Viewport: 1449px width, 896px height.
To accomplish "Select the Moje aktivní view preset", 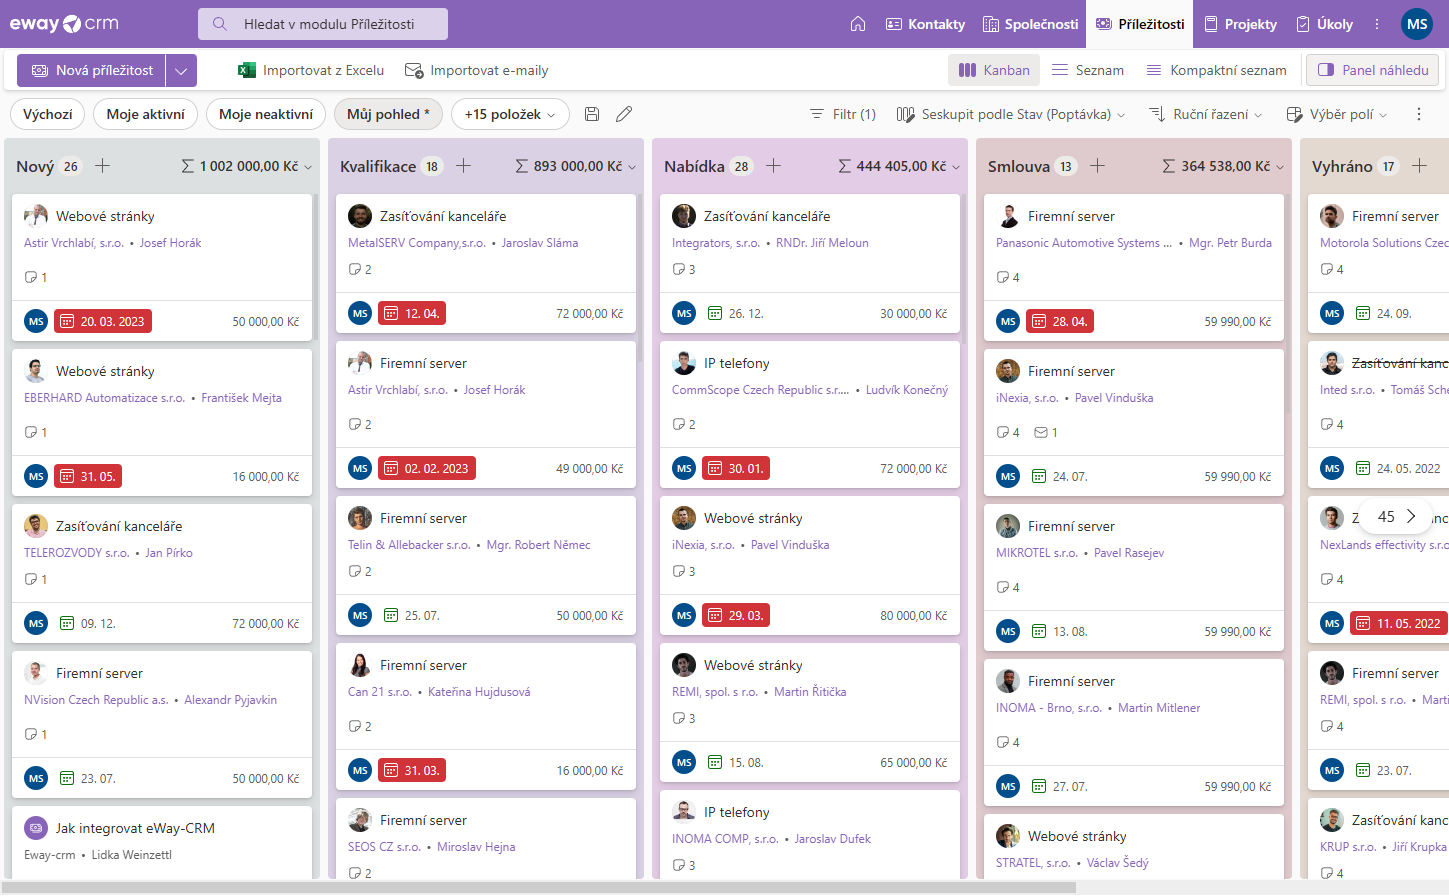I will 146,114.
